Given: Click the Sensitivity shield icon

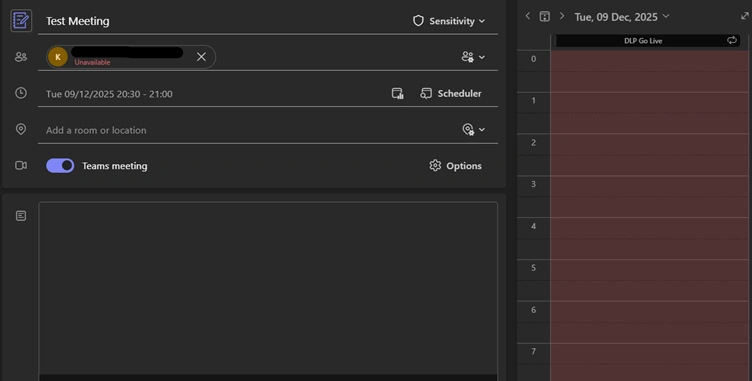Looking at the screenshot, I should (418, 21).
